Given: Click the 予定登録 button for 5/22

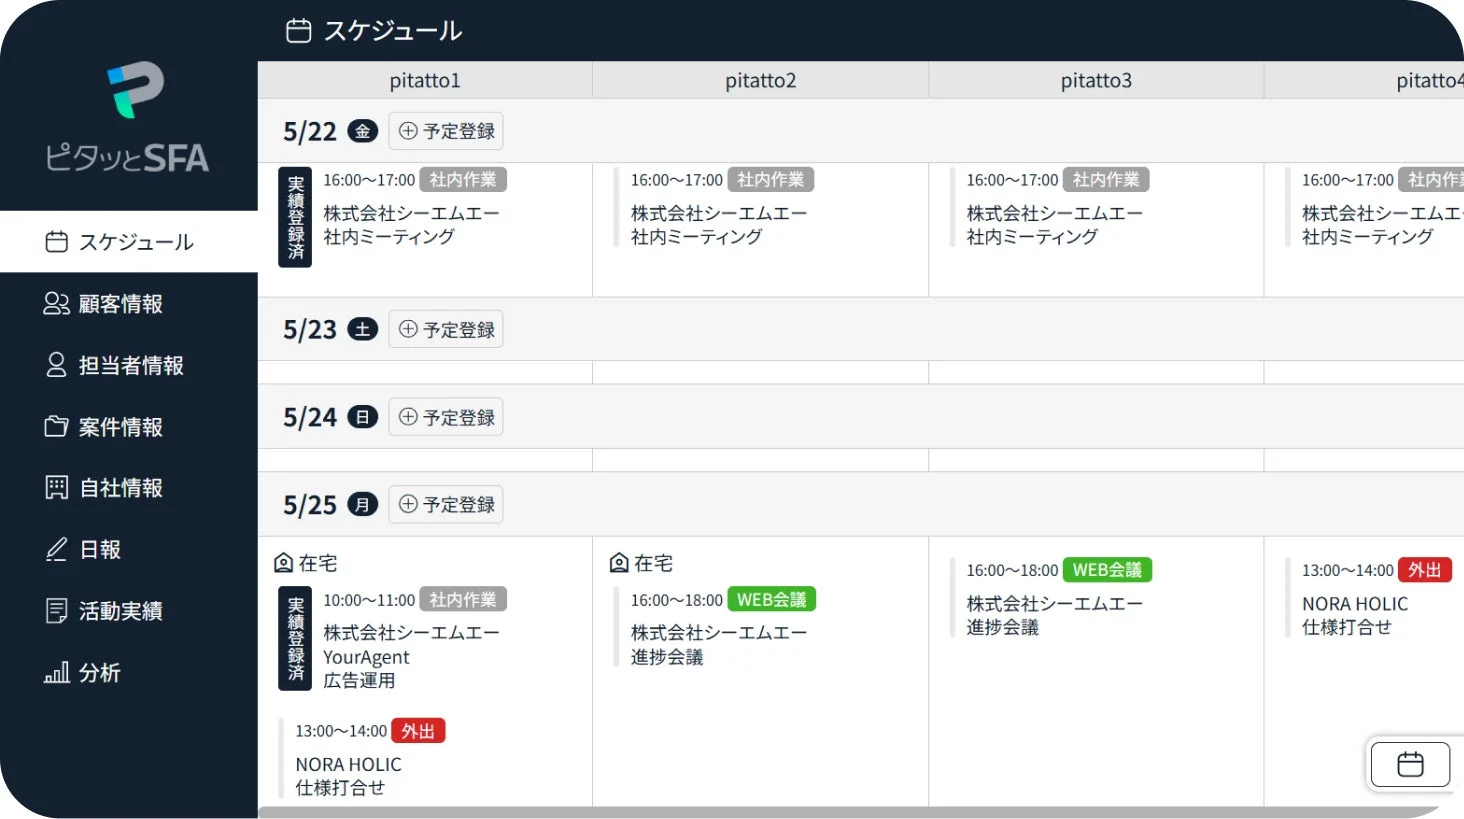Looking at the screenshot, I should tap(446, 131).
